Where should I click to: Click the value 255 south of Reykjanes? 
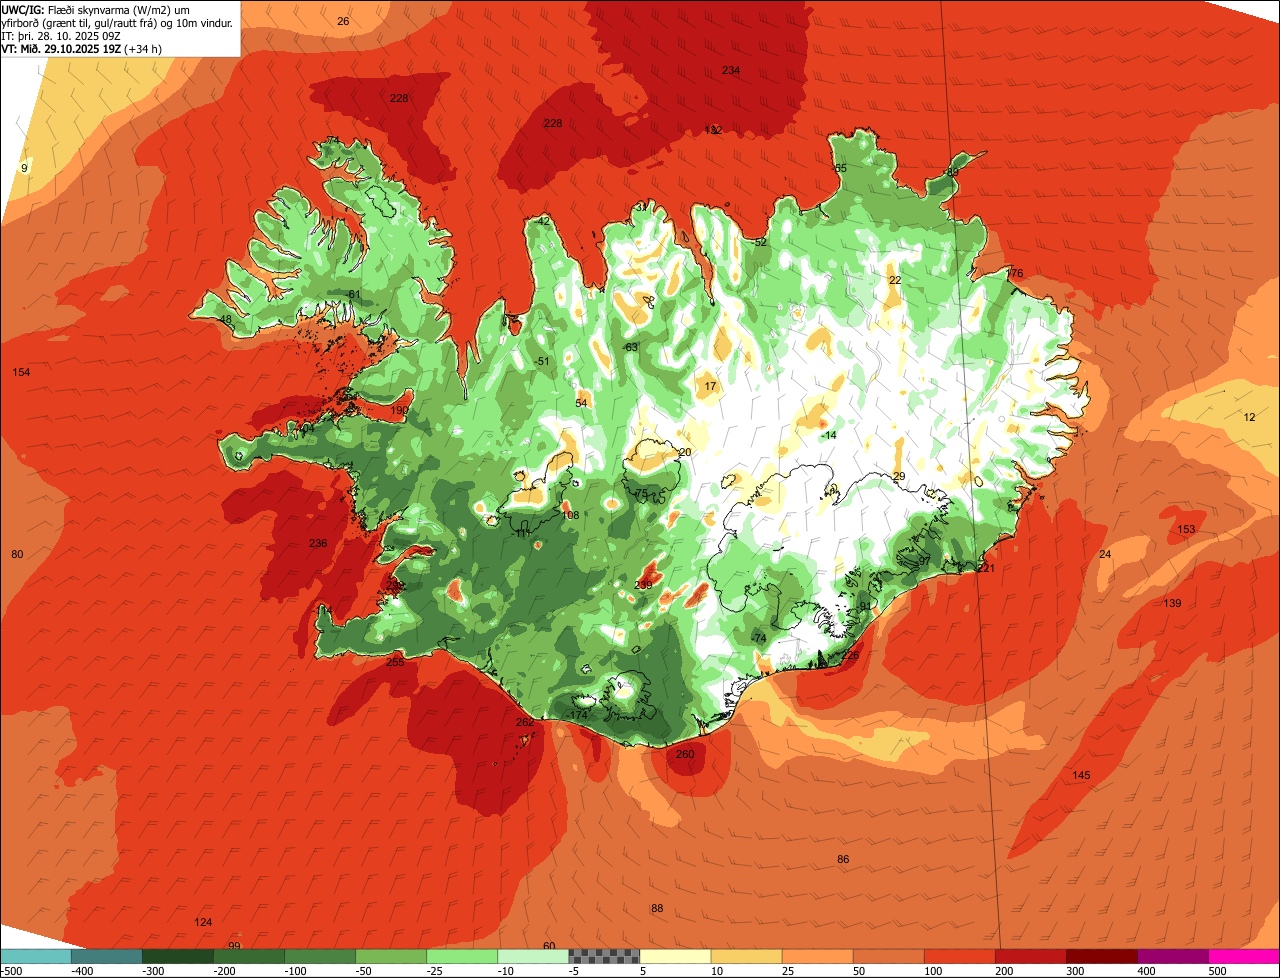395,662
